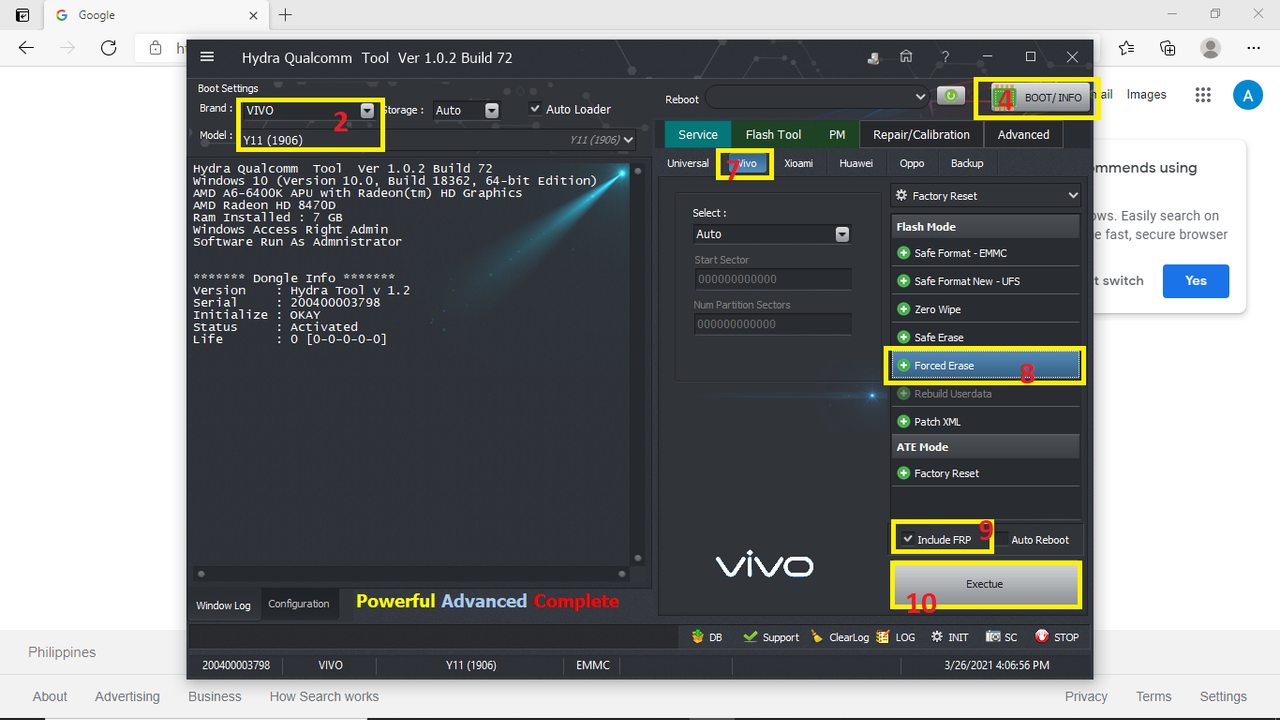Toggle the Auto Reboot checkbox
The width and height of the screenshot is (1280, 720).
pos(1003,539)
